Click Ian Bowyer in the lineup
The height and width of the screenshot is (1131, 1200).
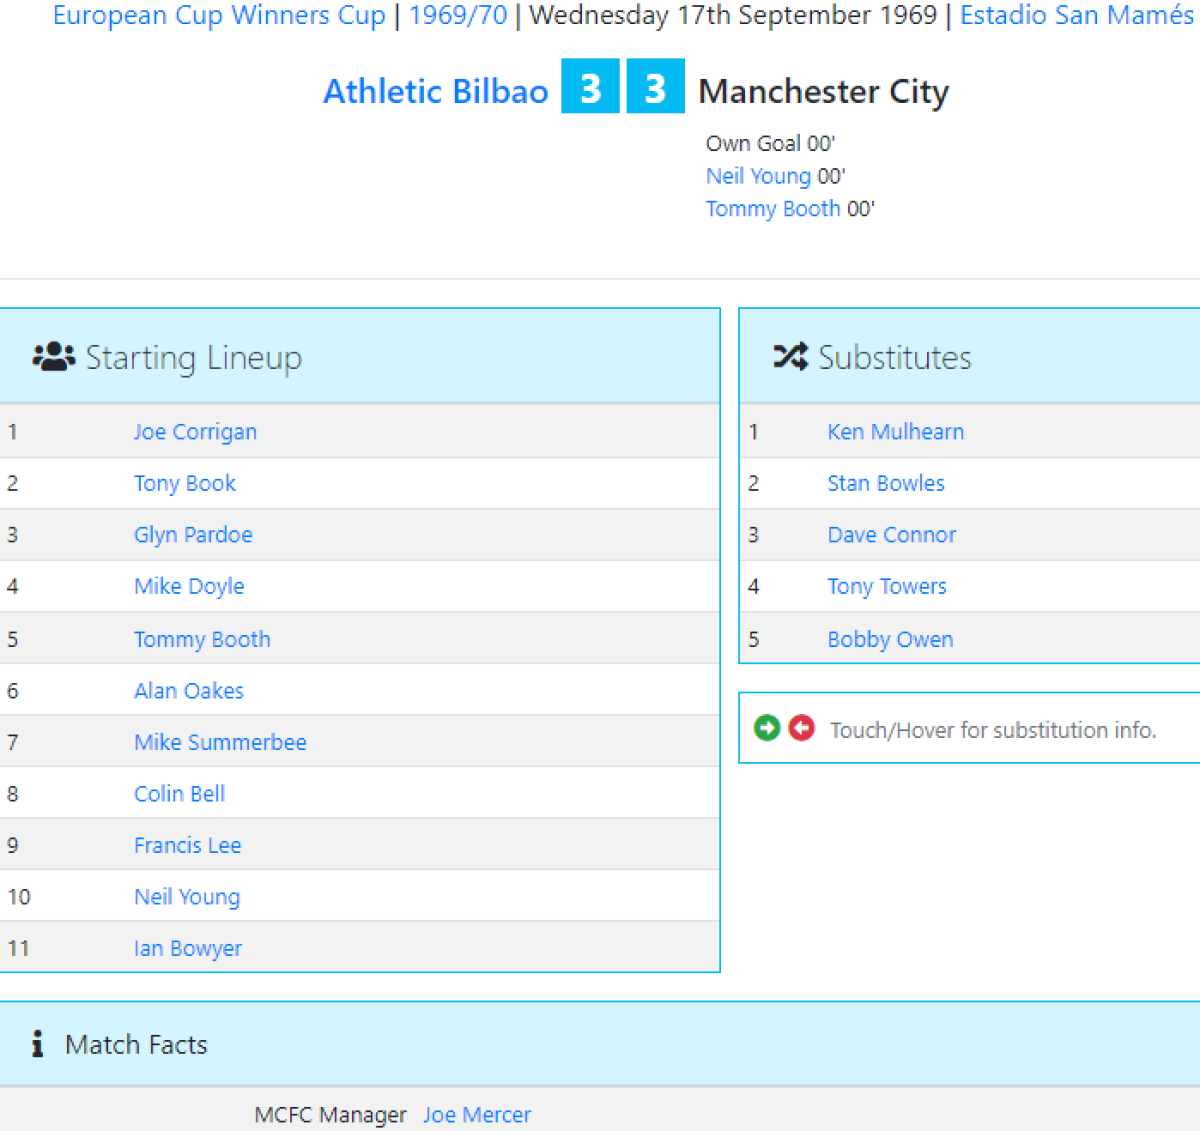[187, 948]
